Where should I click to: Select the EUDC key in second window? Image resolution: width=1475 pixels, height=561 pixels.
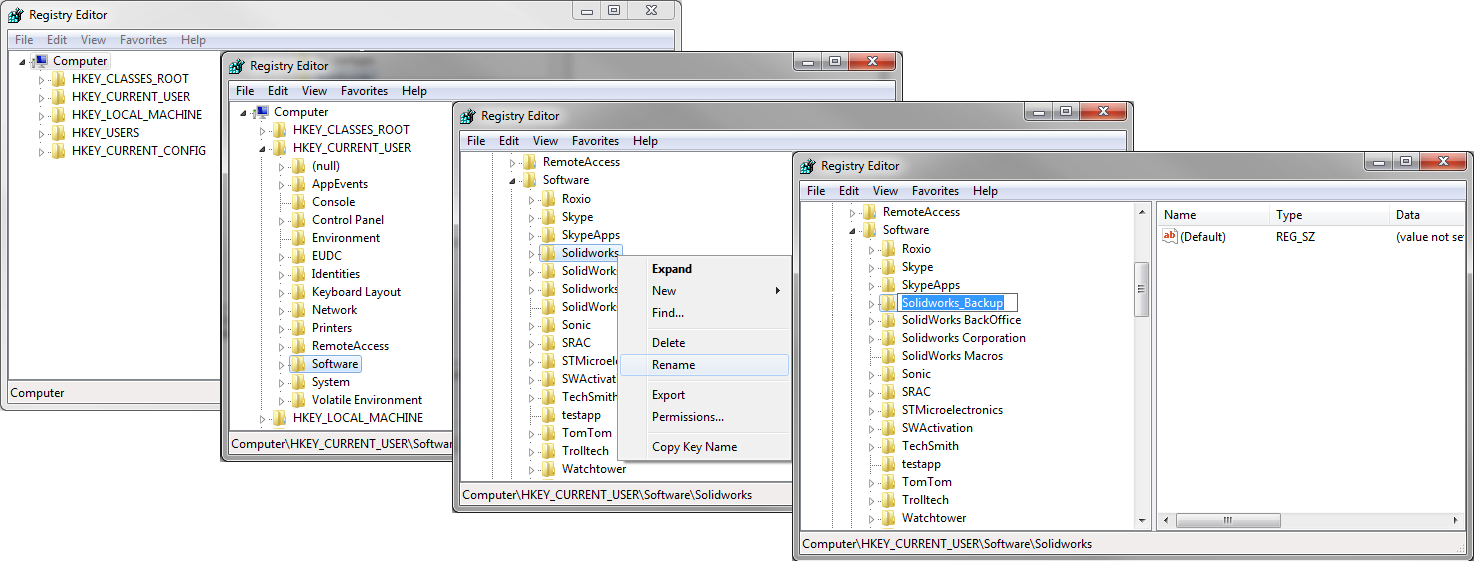[327, 256]
